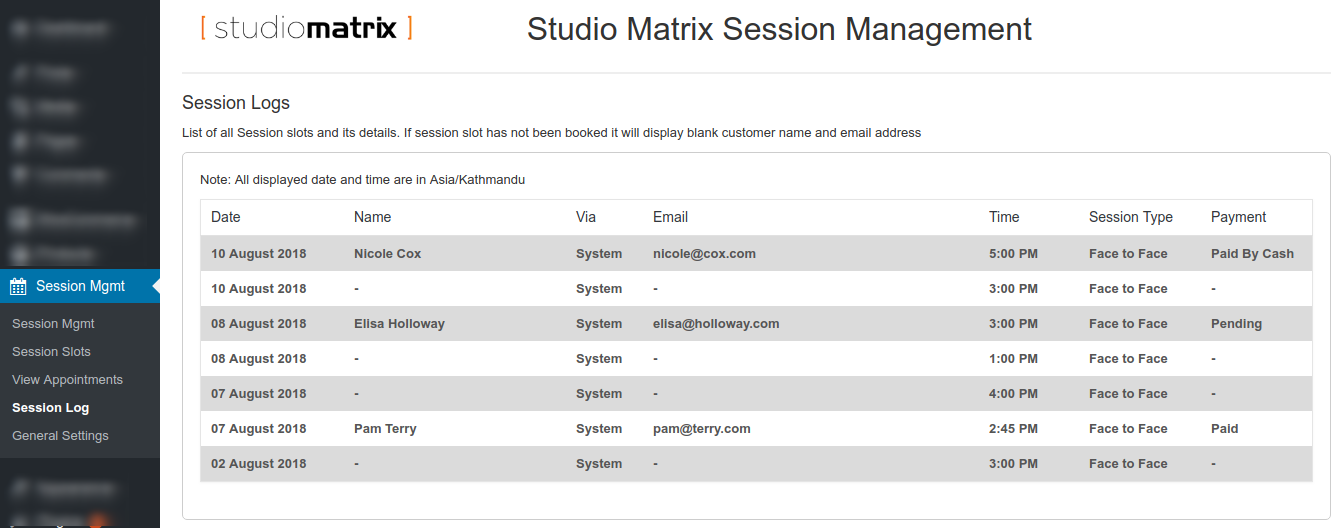Open General Settings submenu item
1339x528 pixels.
(x=60, y=436)
